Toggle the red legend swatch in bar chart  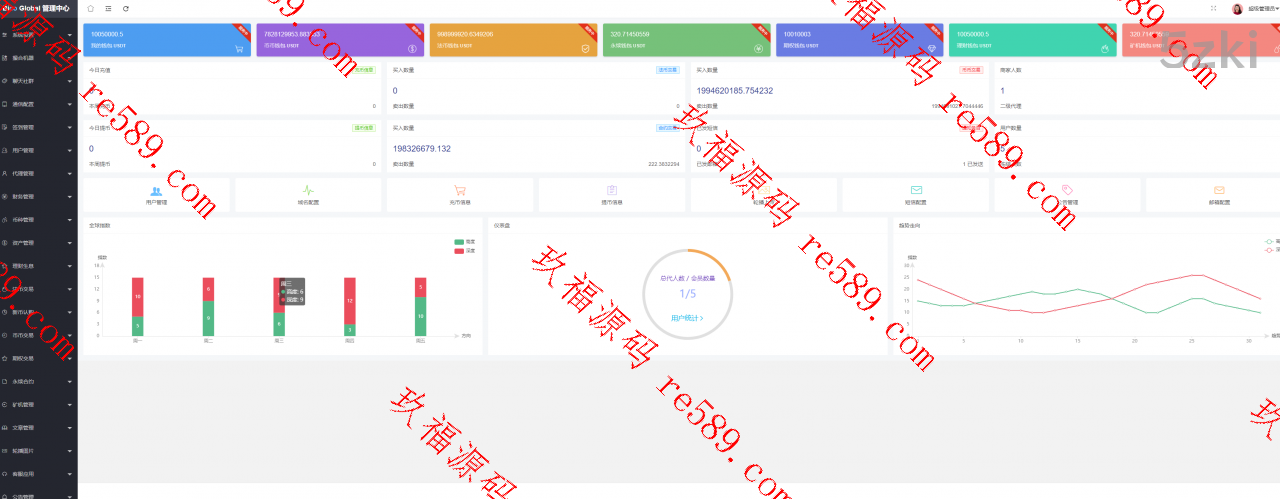click(459, 250)
